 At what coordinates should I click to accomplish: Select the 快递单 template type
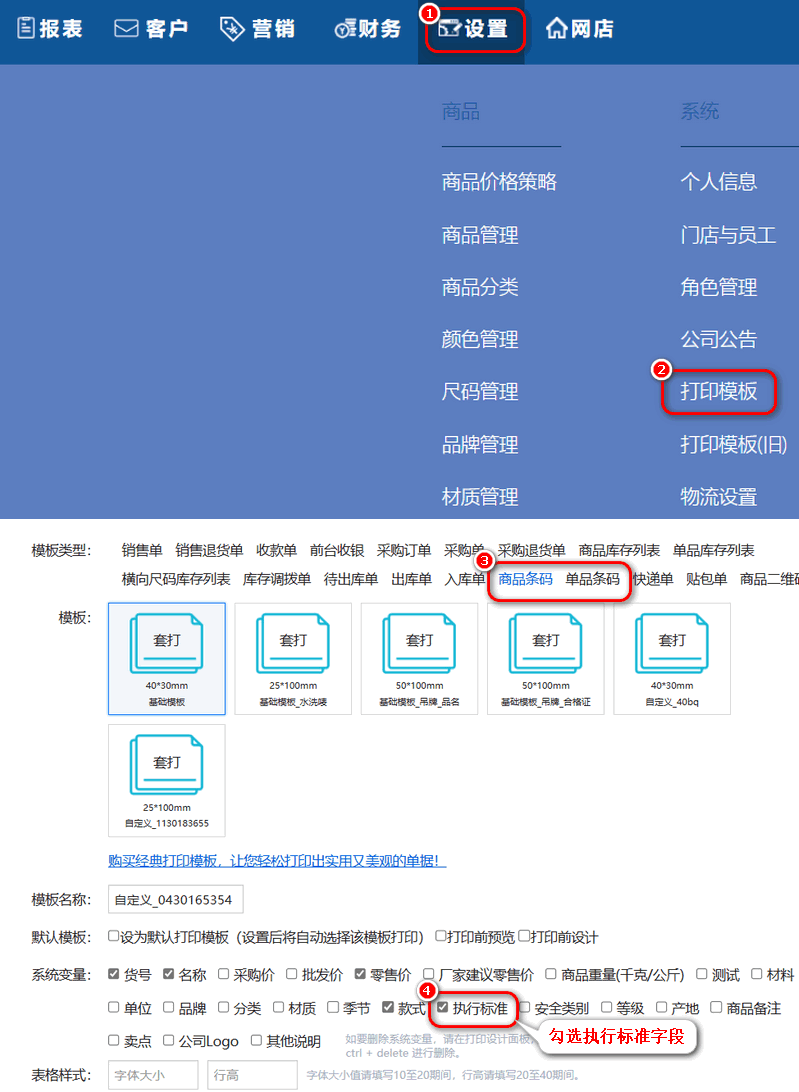coord(653,579)
